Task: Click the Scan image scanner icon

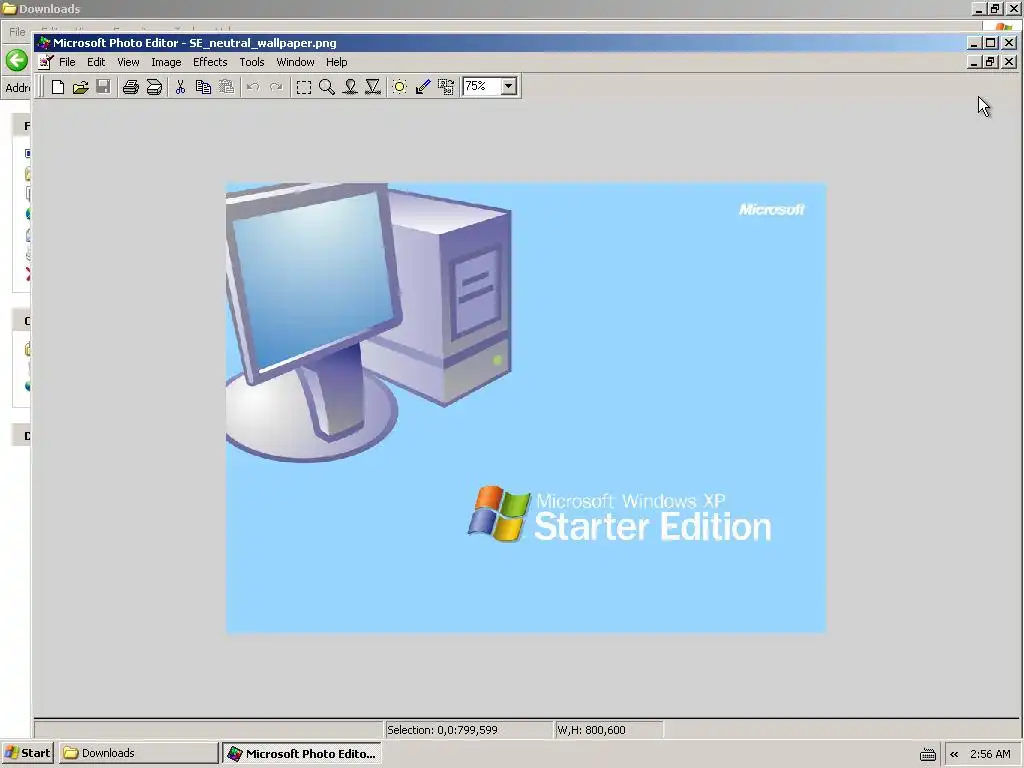Action: 154,87
